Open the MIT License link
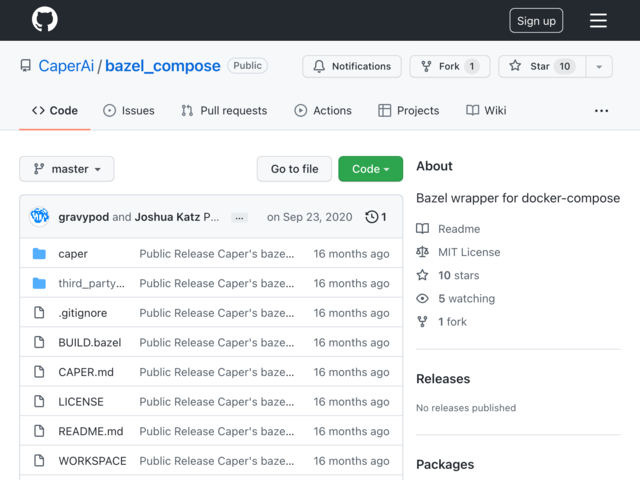The image size is (640, 480). 469,252
